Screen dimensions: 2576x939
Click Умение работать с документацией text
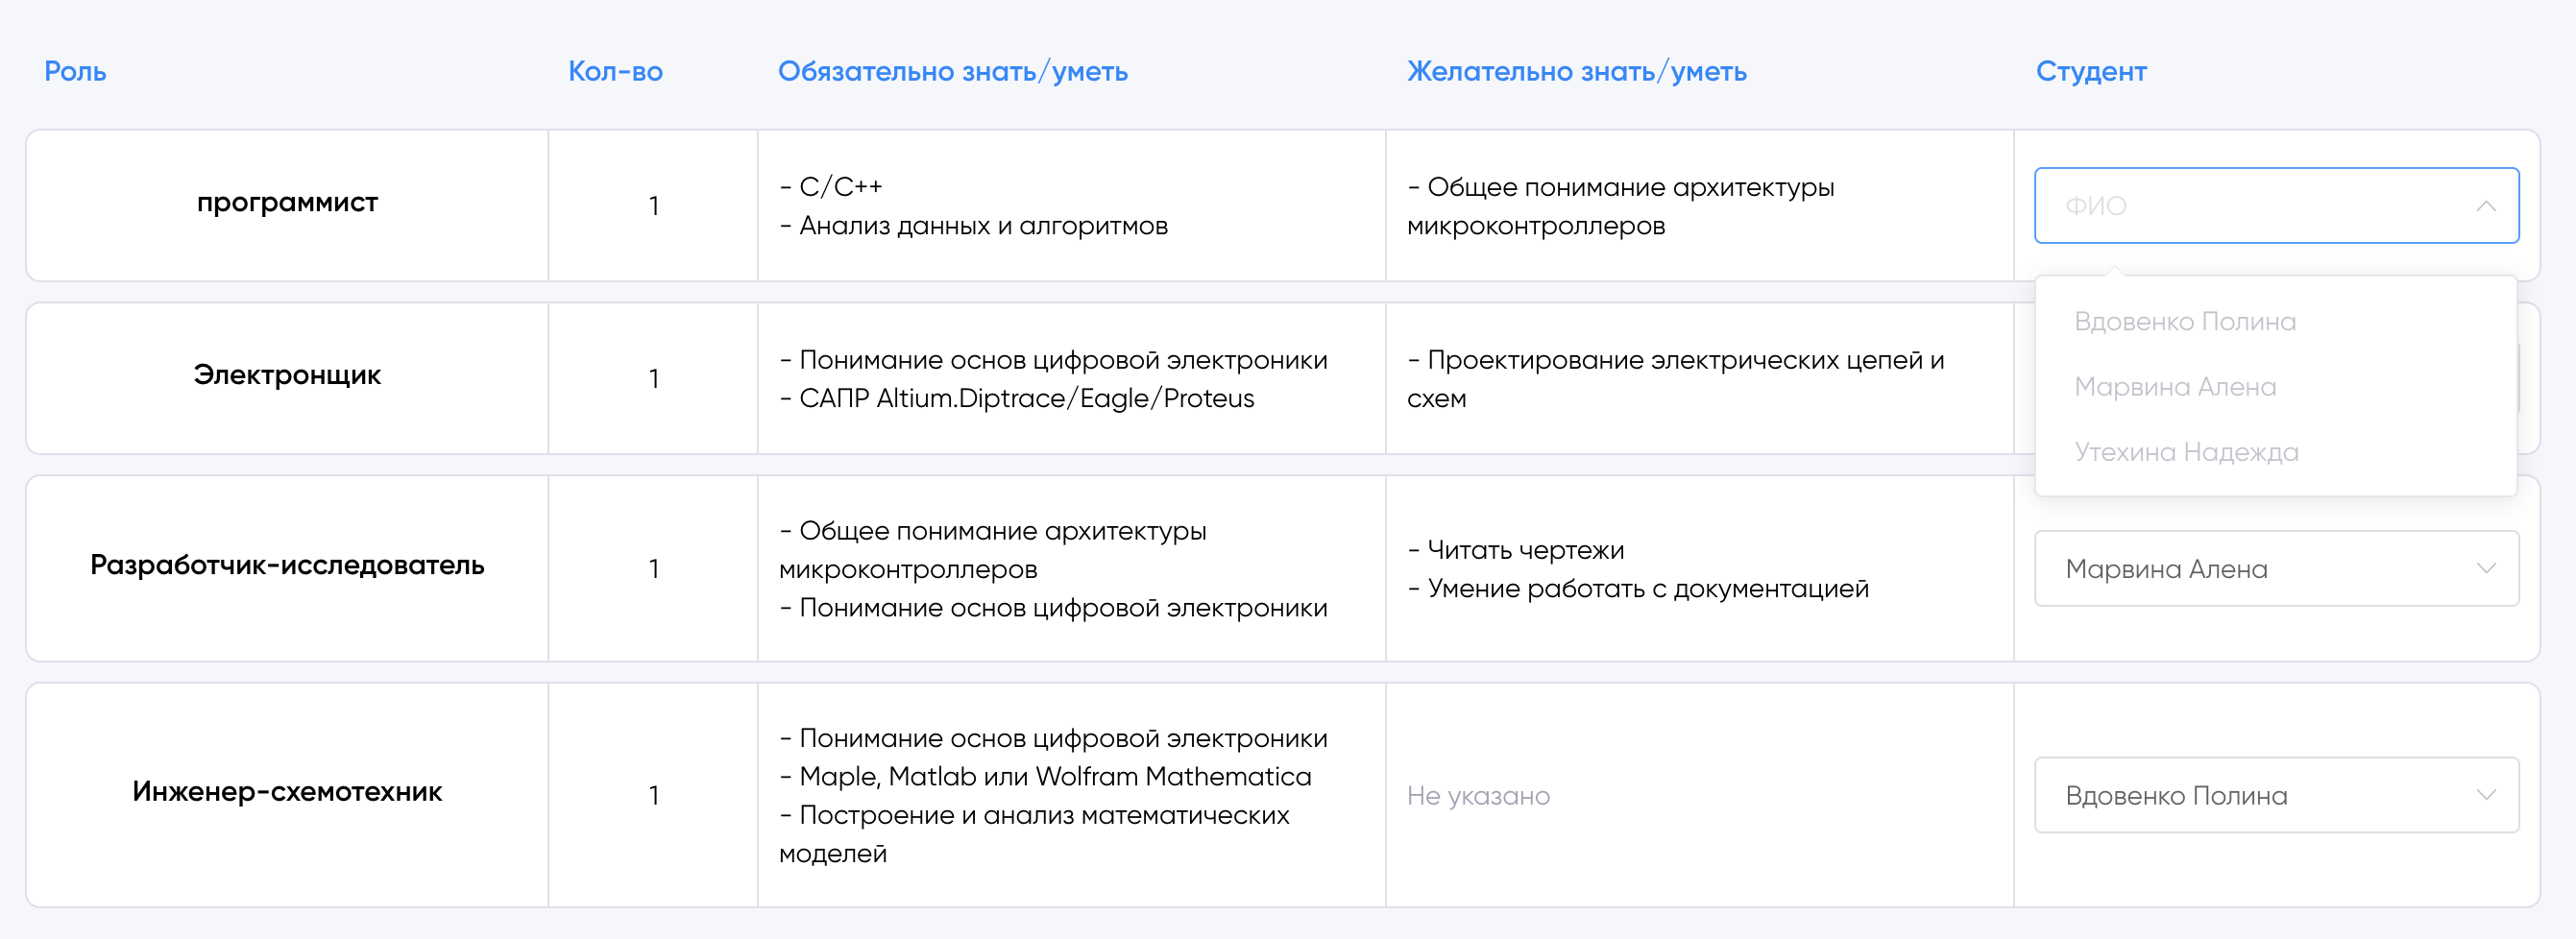click(1638, 589)
